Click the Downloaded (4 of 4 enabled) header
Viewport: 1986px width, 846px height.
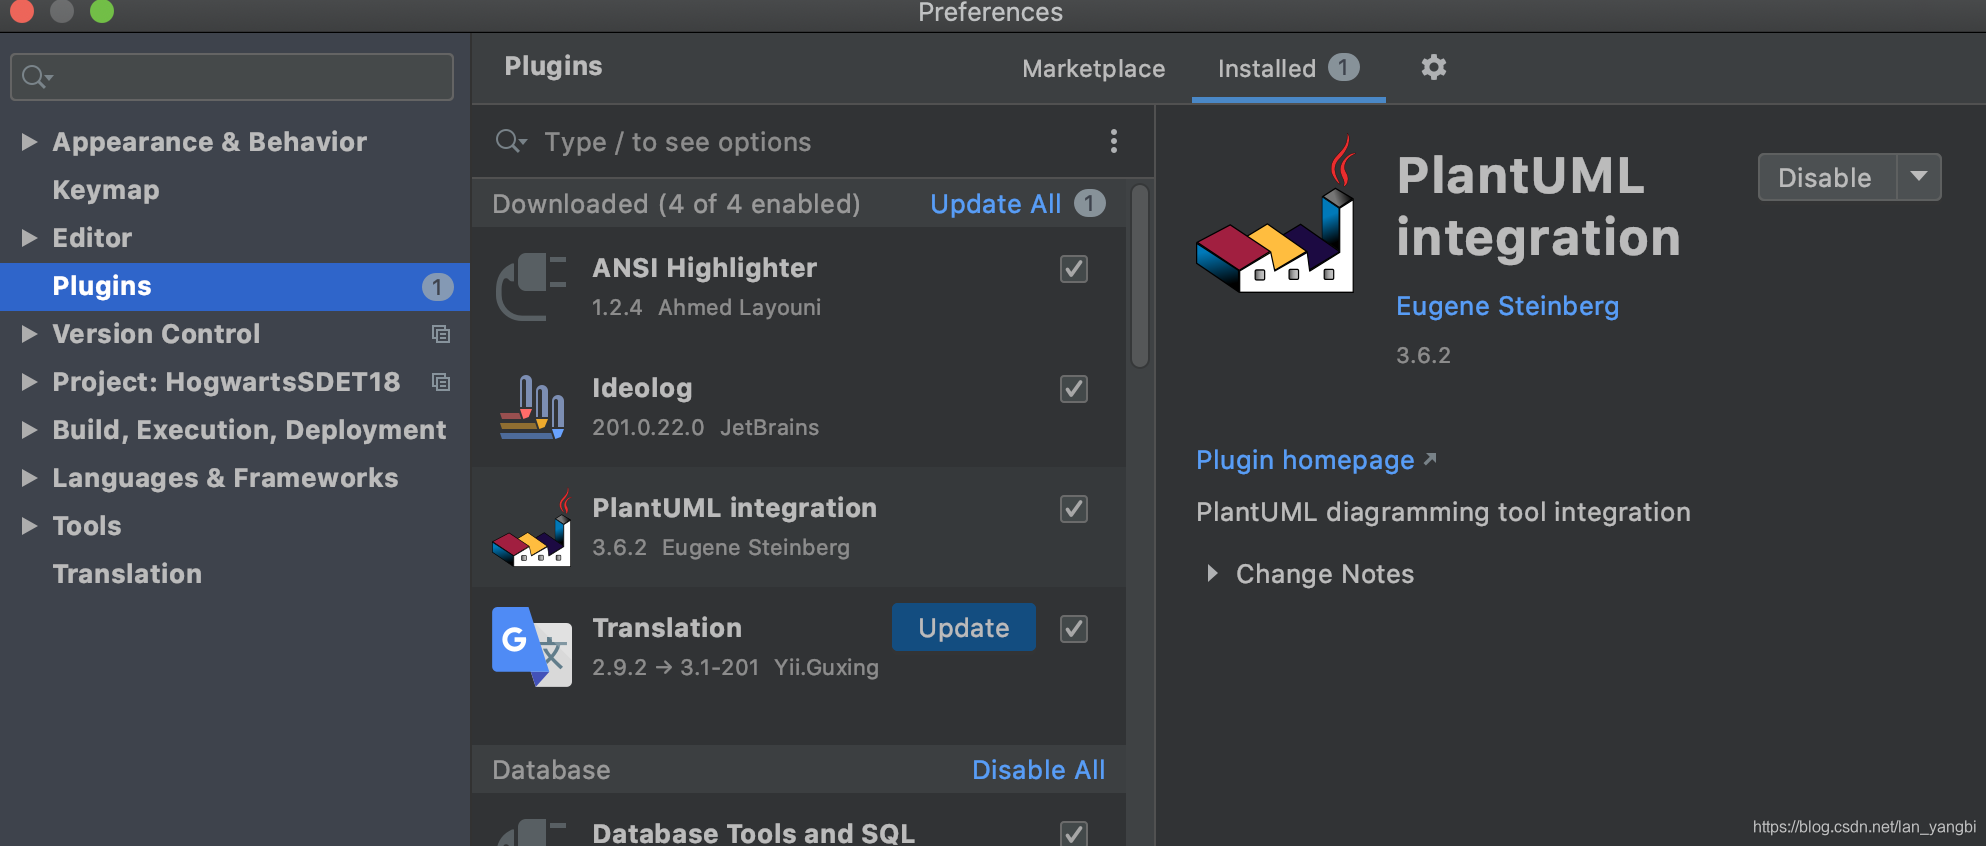tap(677, 204)
